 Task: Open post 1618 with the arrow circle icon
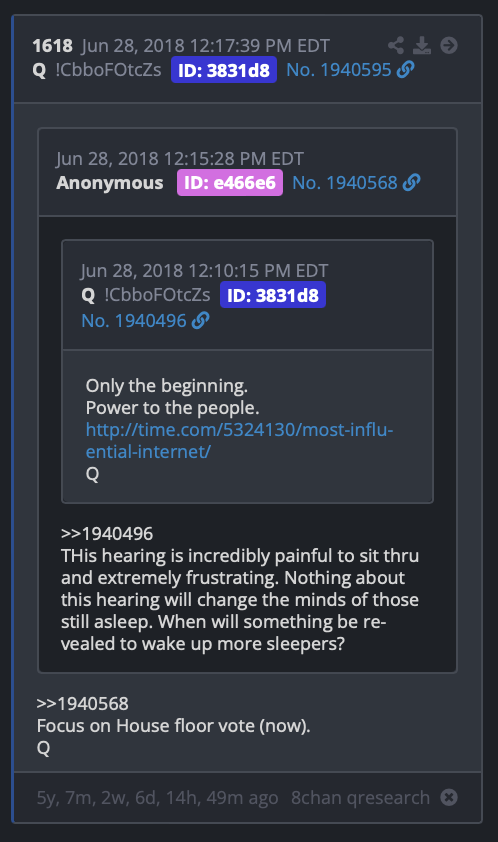(x=449, y=46)
